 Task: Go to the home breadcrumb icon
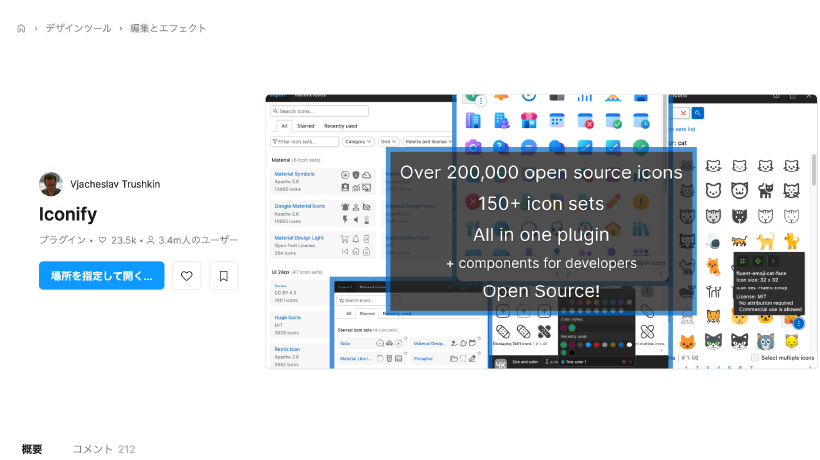tap(21, 28)
